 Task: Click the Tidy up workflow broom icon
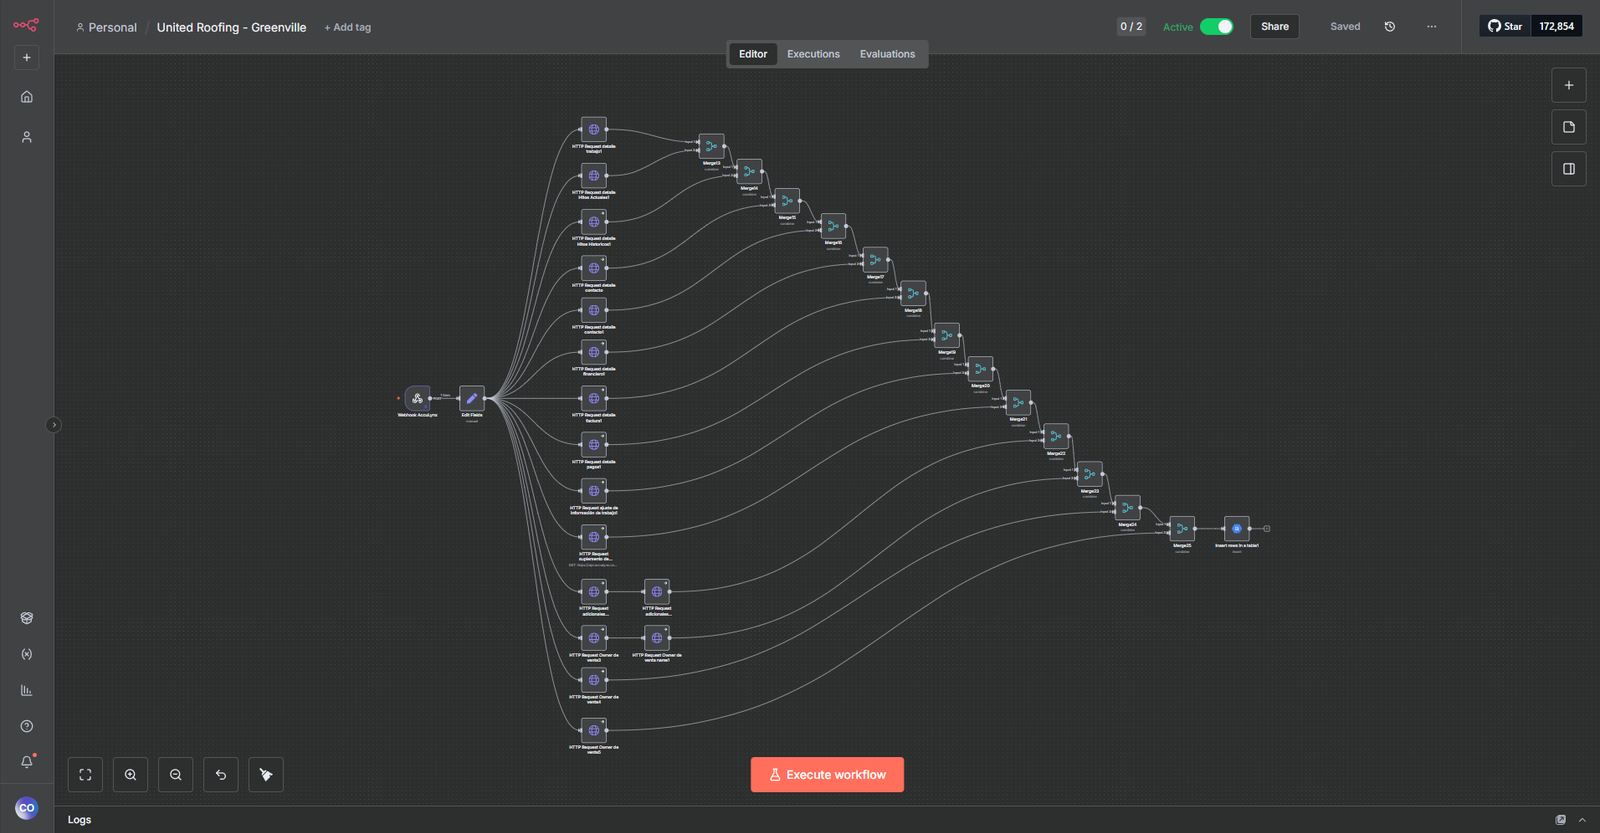(266, 775)
